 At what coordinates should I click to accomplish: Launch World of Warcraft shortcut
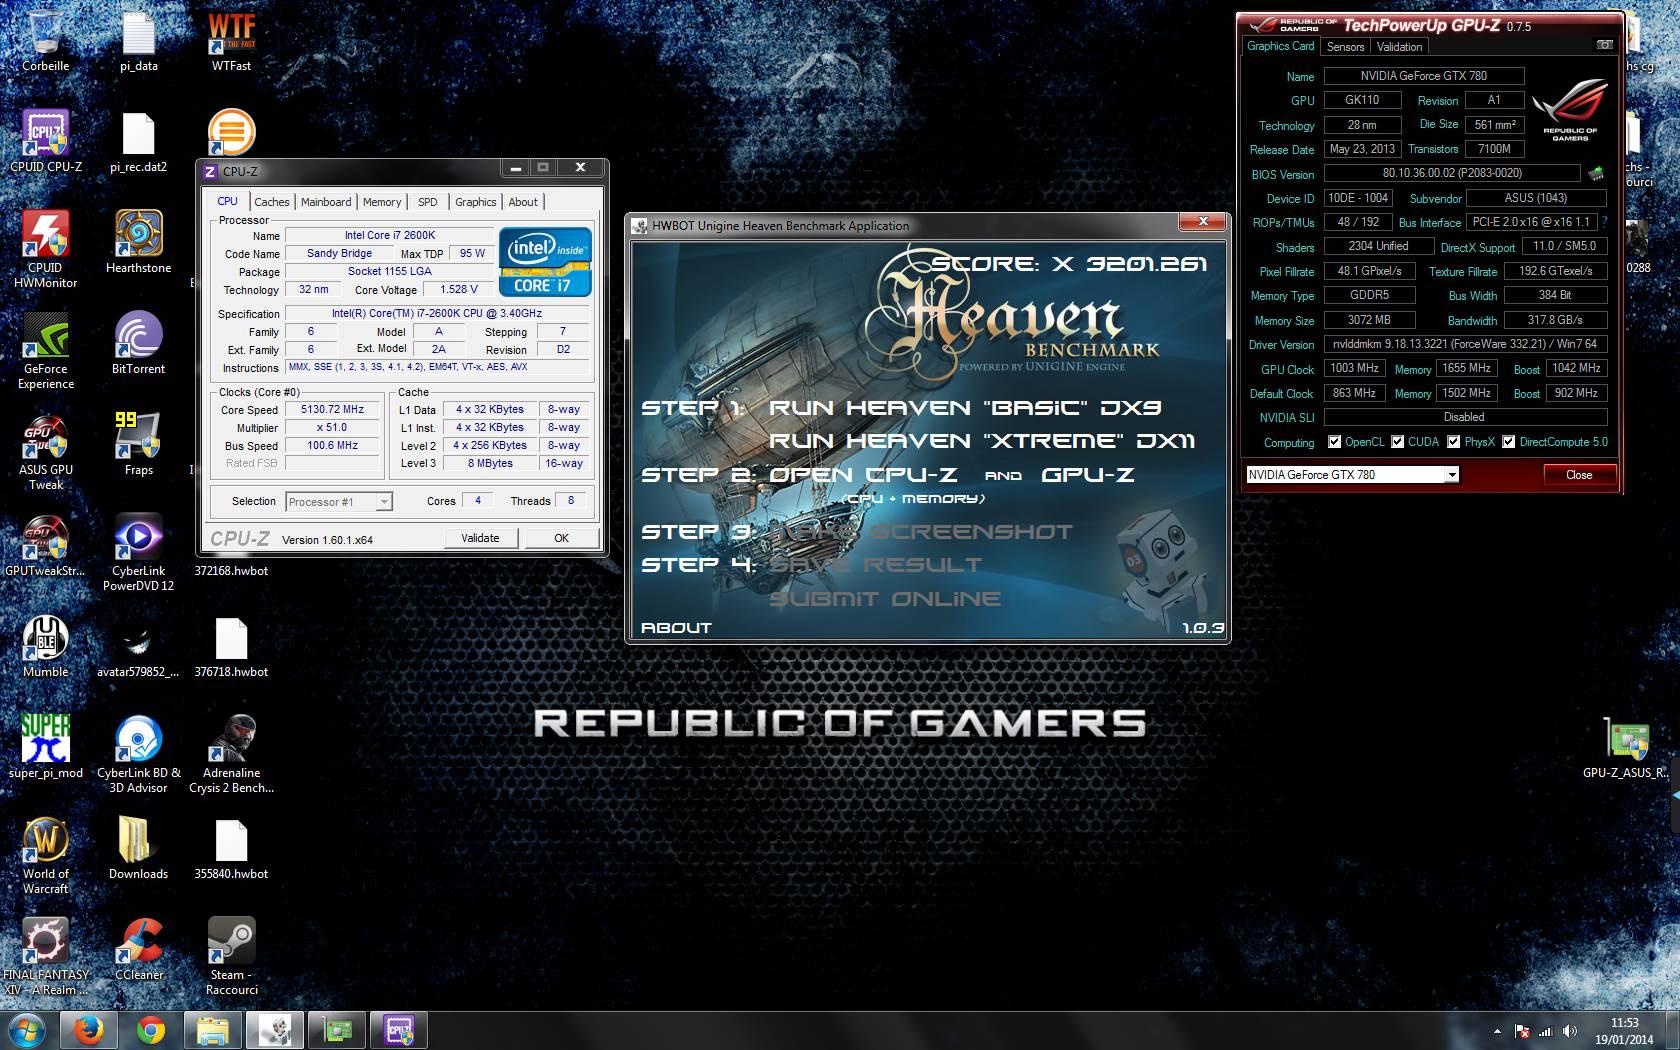(x=45, y=855)
